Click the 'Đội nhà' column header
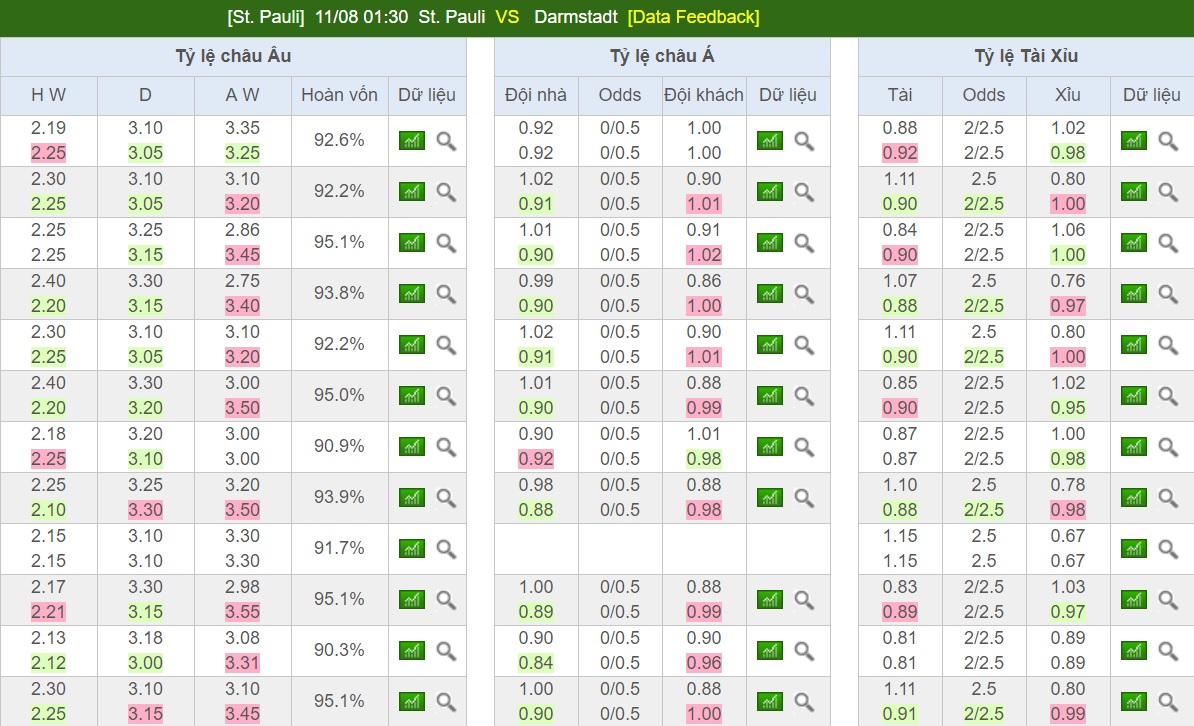The width and height of the screenshot is (1194, 726). point(535,95)
